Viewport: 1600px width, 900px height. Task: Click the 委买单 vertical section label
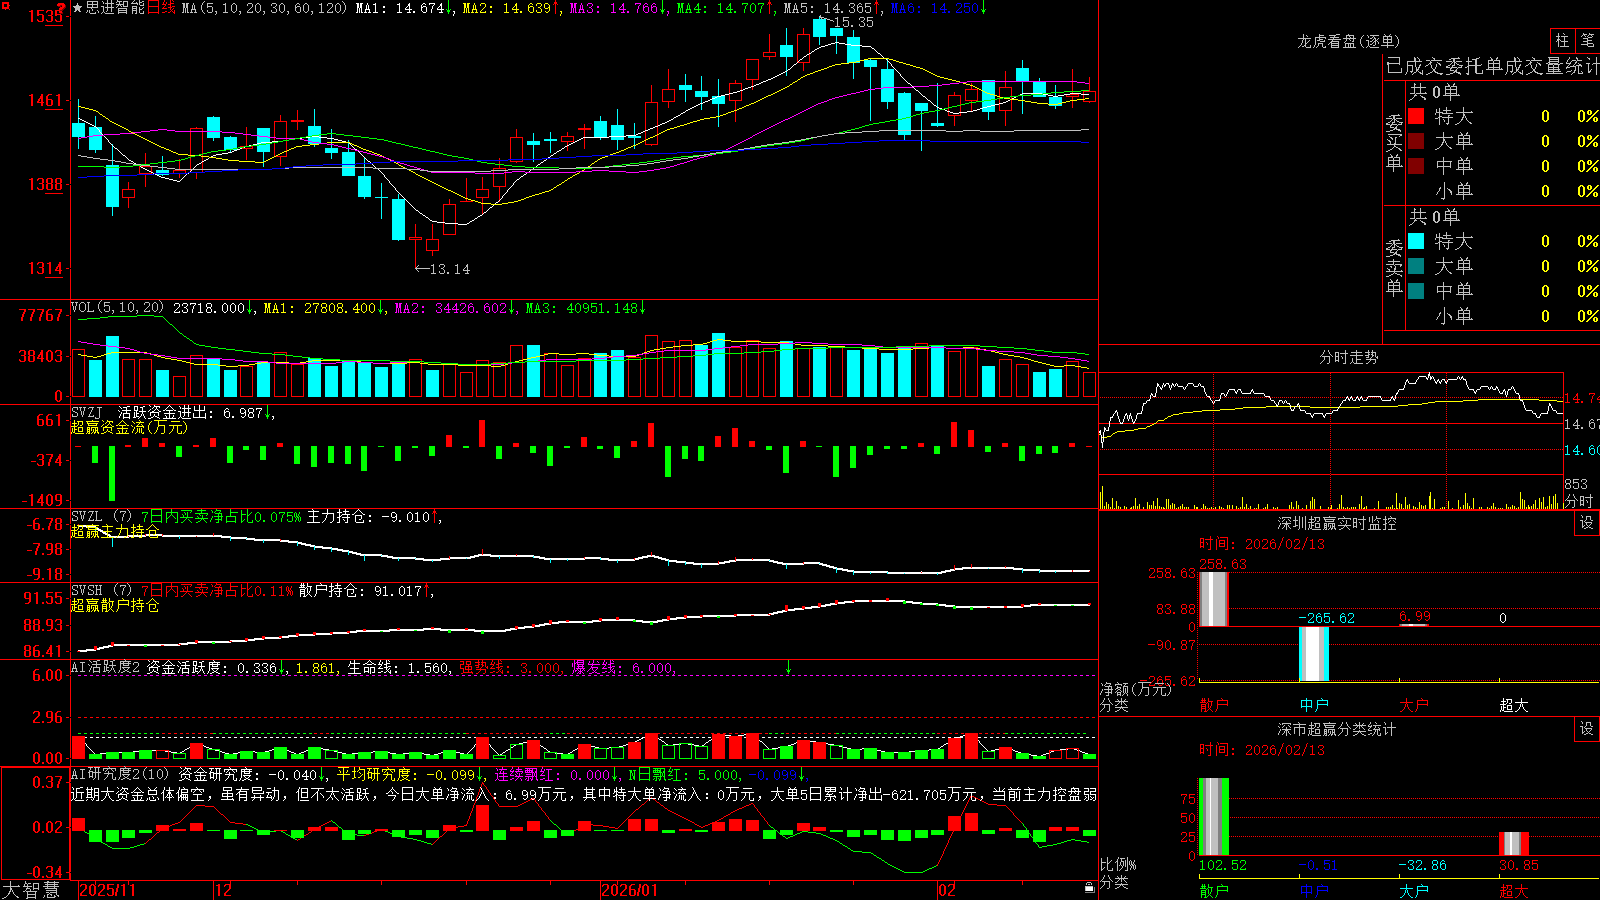[1394, 142]
